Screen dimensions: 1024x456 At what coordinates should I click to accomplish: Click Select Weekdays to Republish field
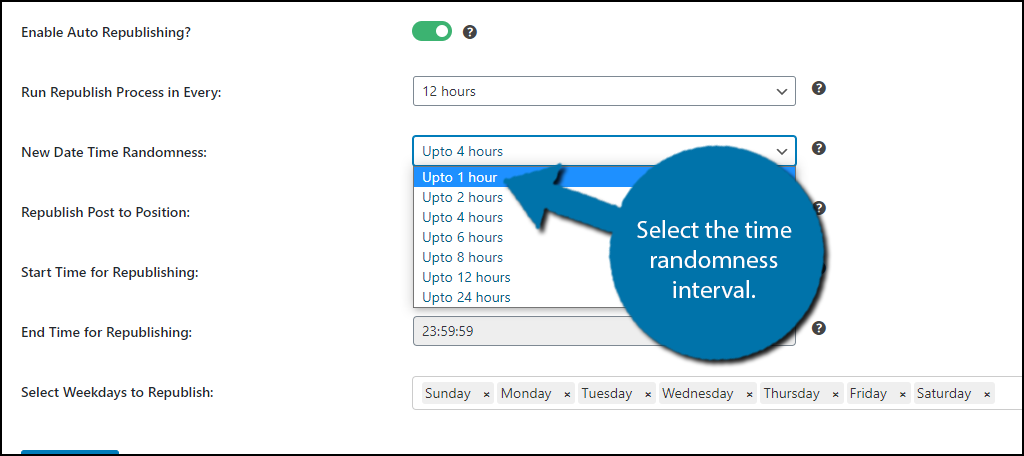(x=1003, y=393)
